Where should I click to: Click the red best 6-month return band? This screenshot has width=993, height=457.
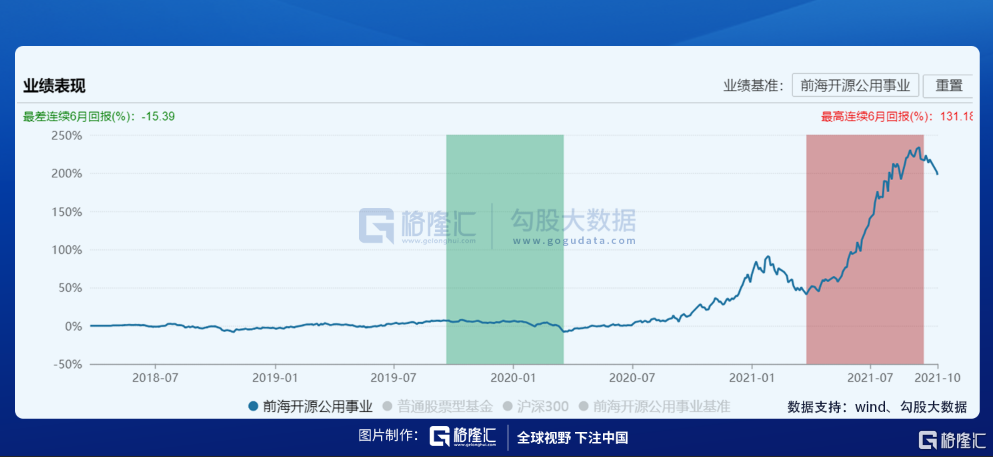tap(864, 249)
